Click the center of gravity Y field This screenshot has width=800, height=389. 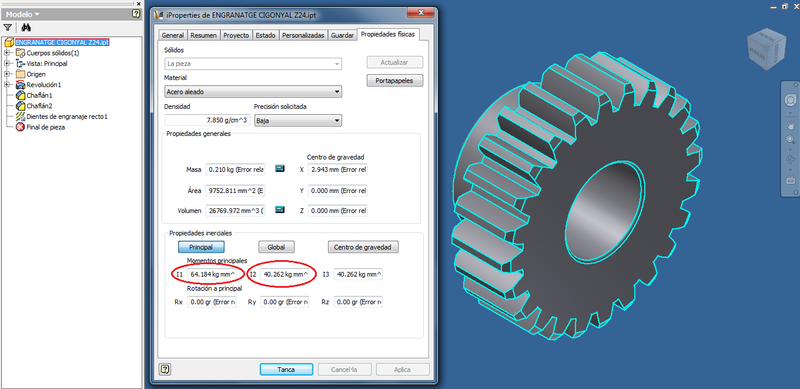pos(338,191)
